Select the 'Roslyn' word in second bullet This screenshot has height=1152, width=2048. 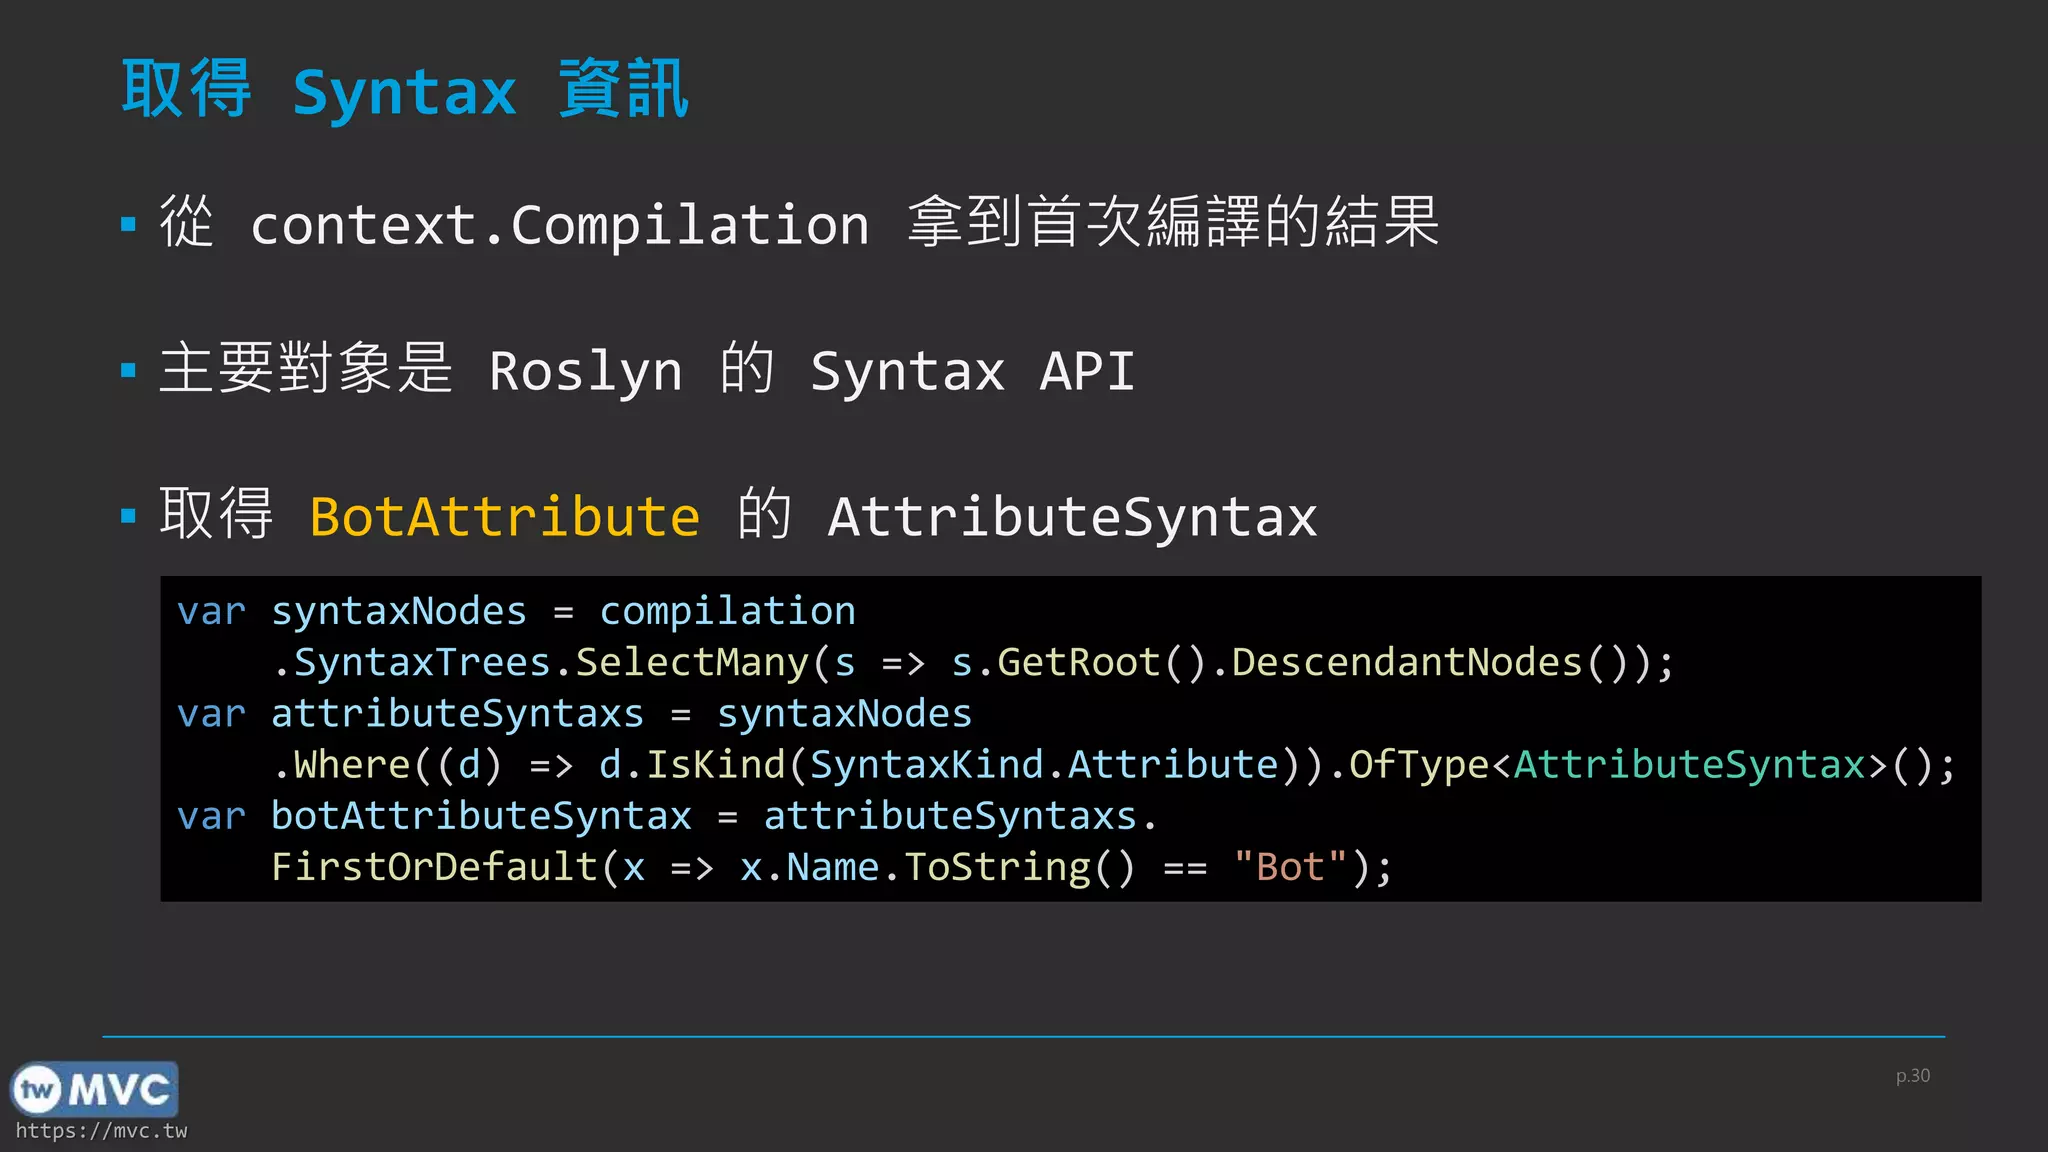point(586,371)
